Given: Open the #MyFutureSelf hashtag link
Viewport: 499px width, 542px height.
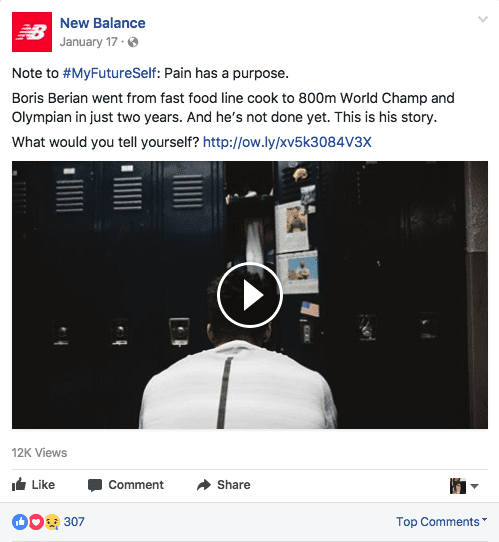Looking at the screenshot, I should pyautogui.click(x=110, y=73).
